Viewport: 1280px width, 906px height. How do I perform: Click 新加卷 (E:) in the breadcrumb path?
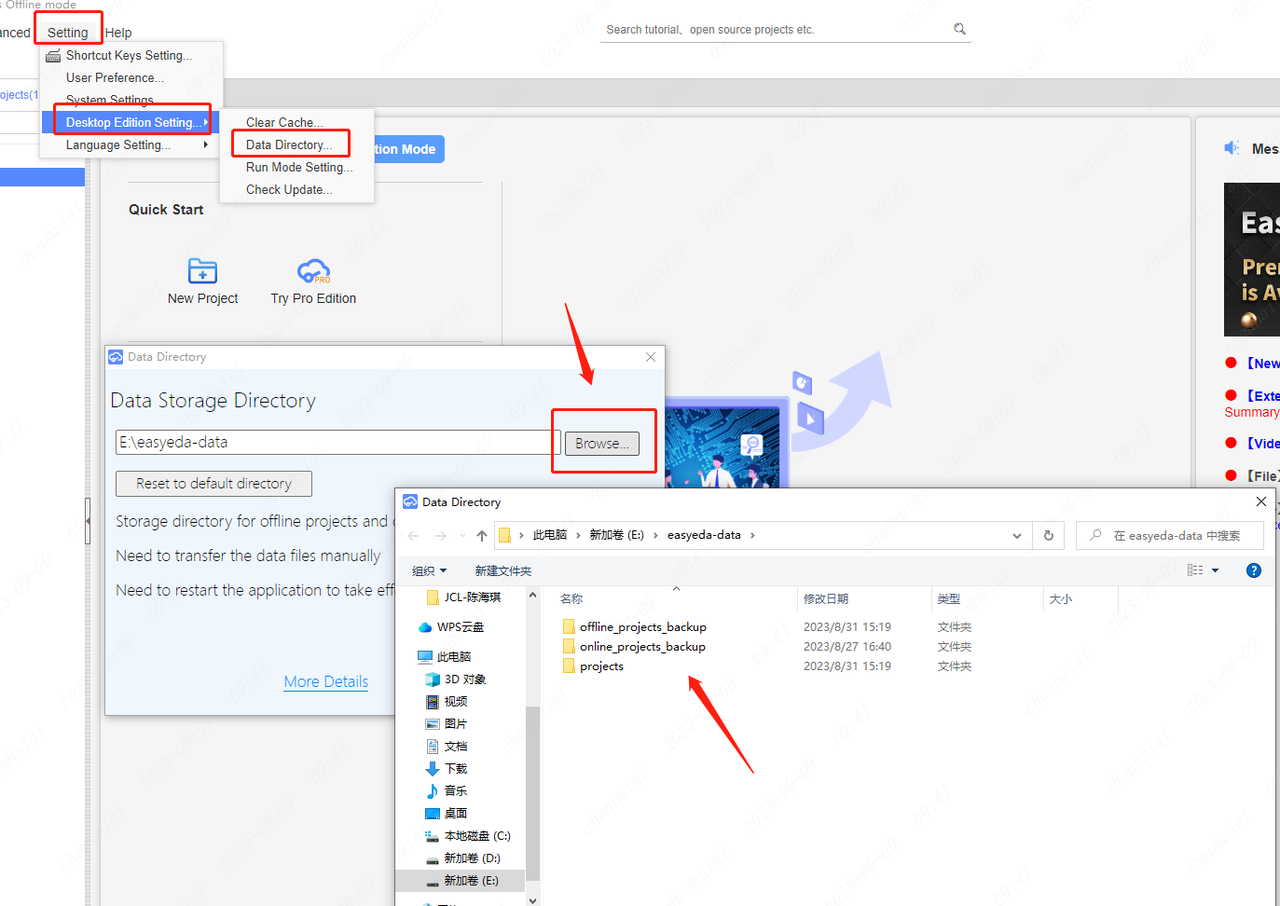618,535
